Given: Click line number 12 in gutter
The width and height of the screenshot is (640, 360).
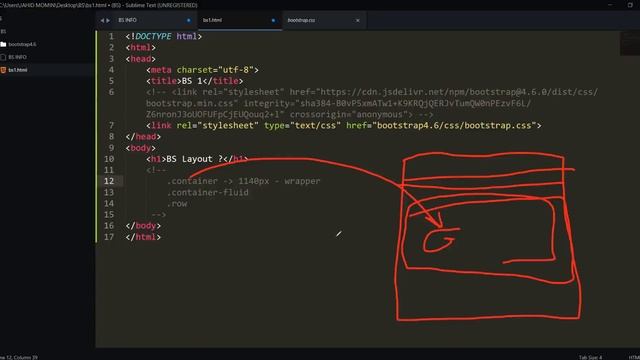Looking at the screenshot, I should (x=109, y=181).
